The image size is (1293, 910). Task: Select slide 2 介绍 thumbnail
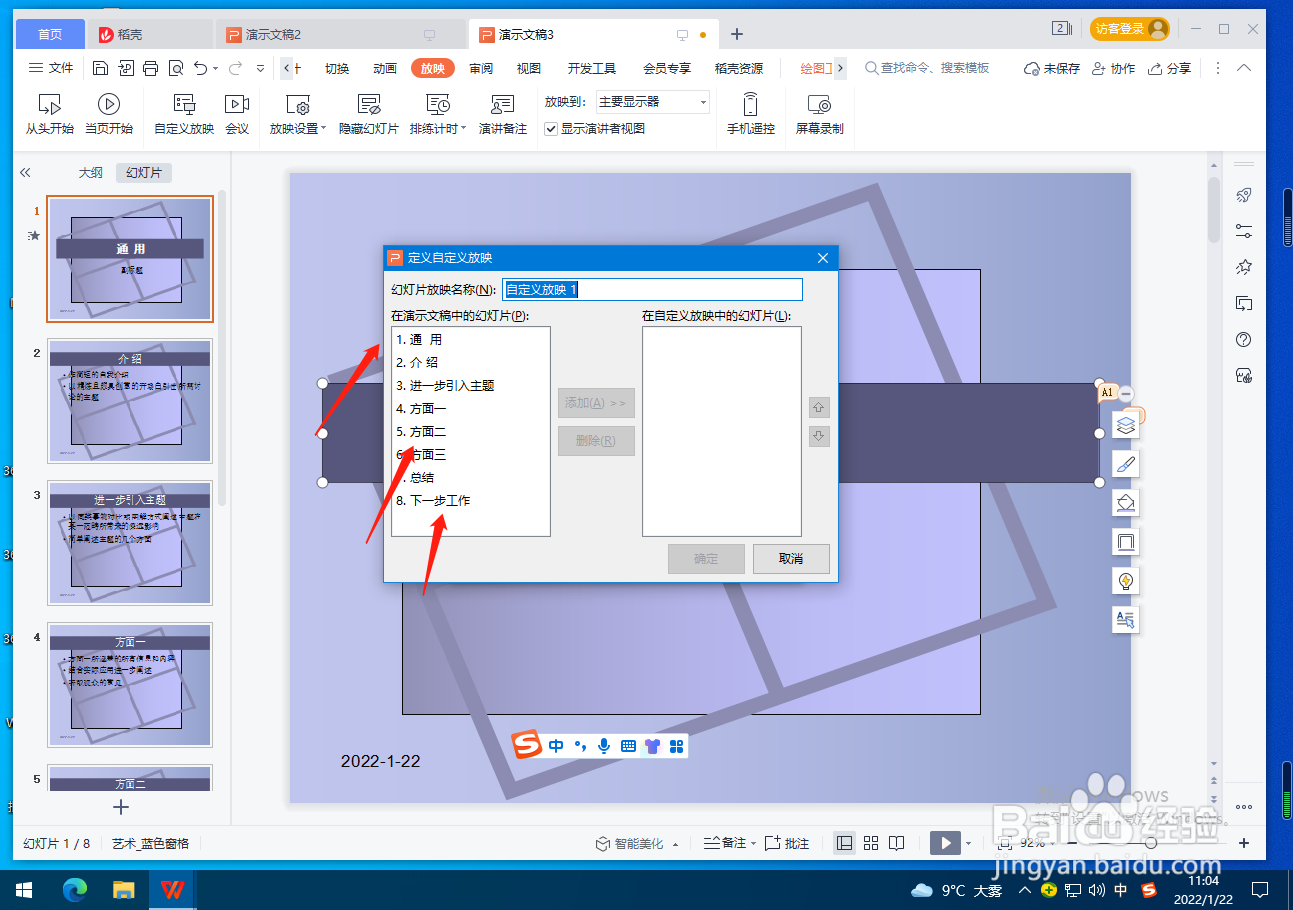pos(130,401)
